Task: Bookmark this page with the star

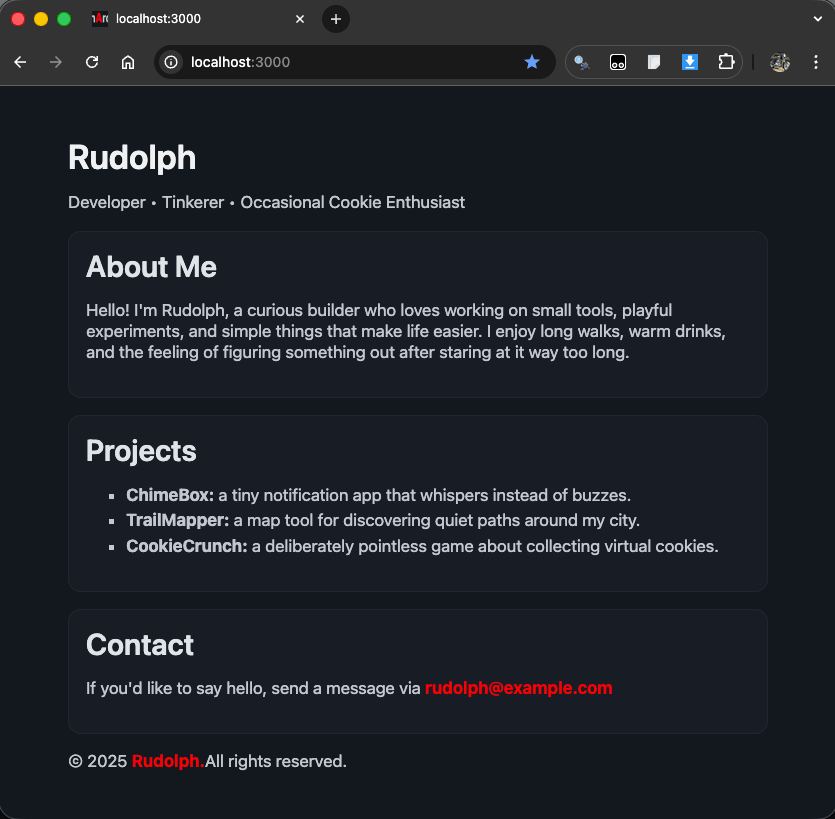Action: (x=532, y=62)
